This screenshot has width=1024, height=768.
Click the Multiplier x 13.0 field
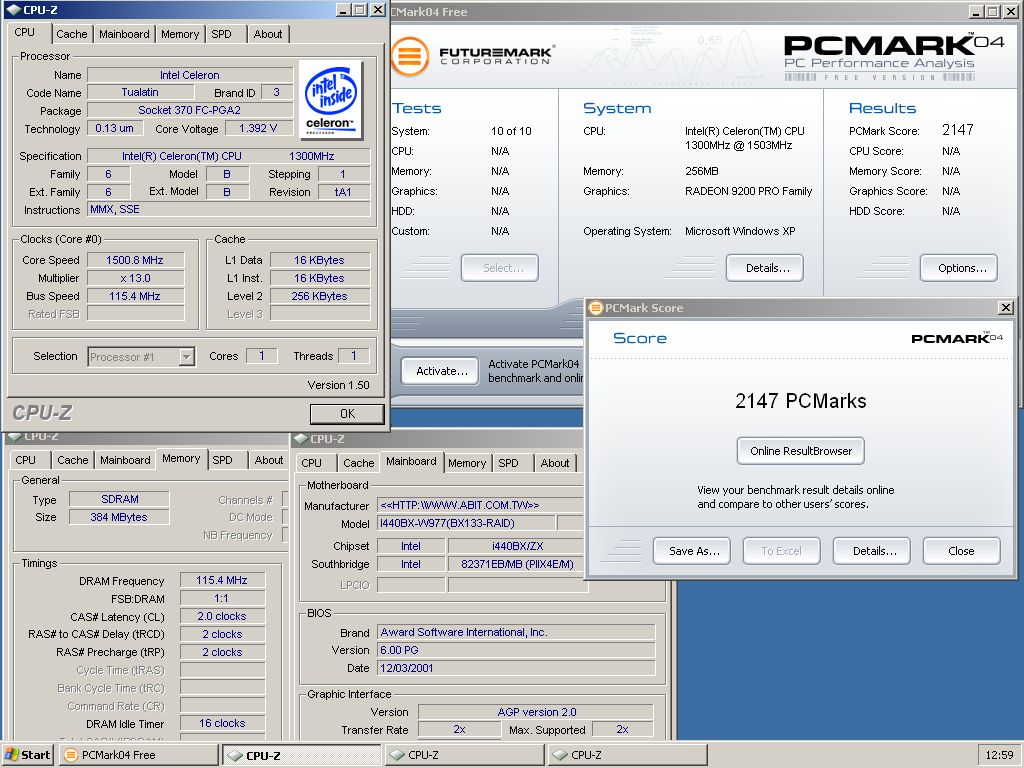(x=135, y=278)
